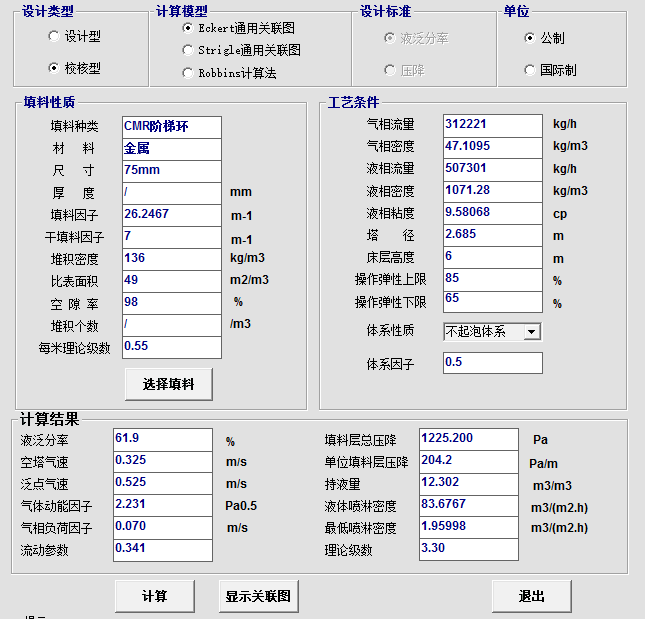Select the 液泛分率 design standard option
This screenshot has width=645, height=619.
click(x=390, y=38)
